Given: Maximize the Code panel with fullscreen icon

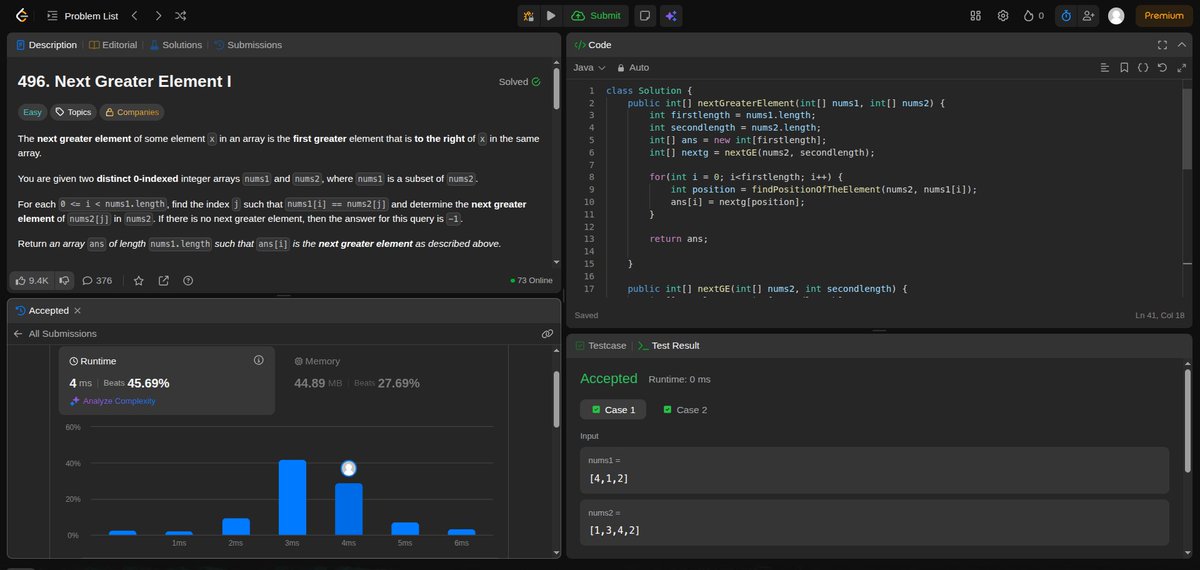Looking at the screenshot, I should tap(1162, 45).
